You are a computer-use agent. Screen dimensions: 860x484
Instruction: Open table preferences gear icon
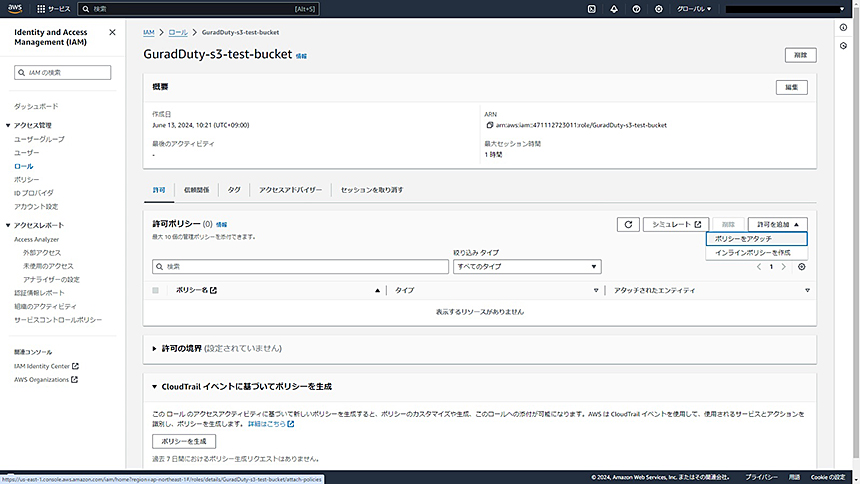[801, 267]
